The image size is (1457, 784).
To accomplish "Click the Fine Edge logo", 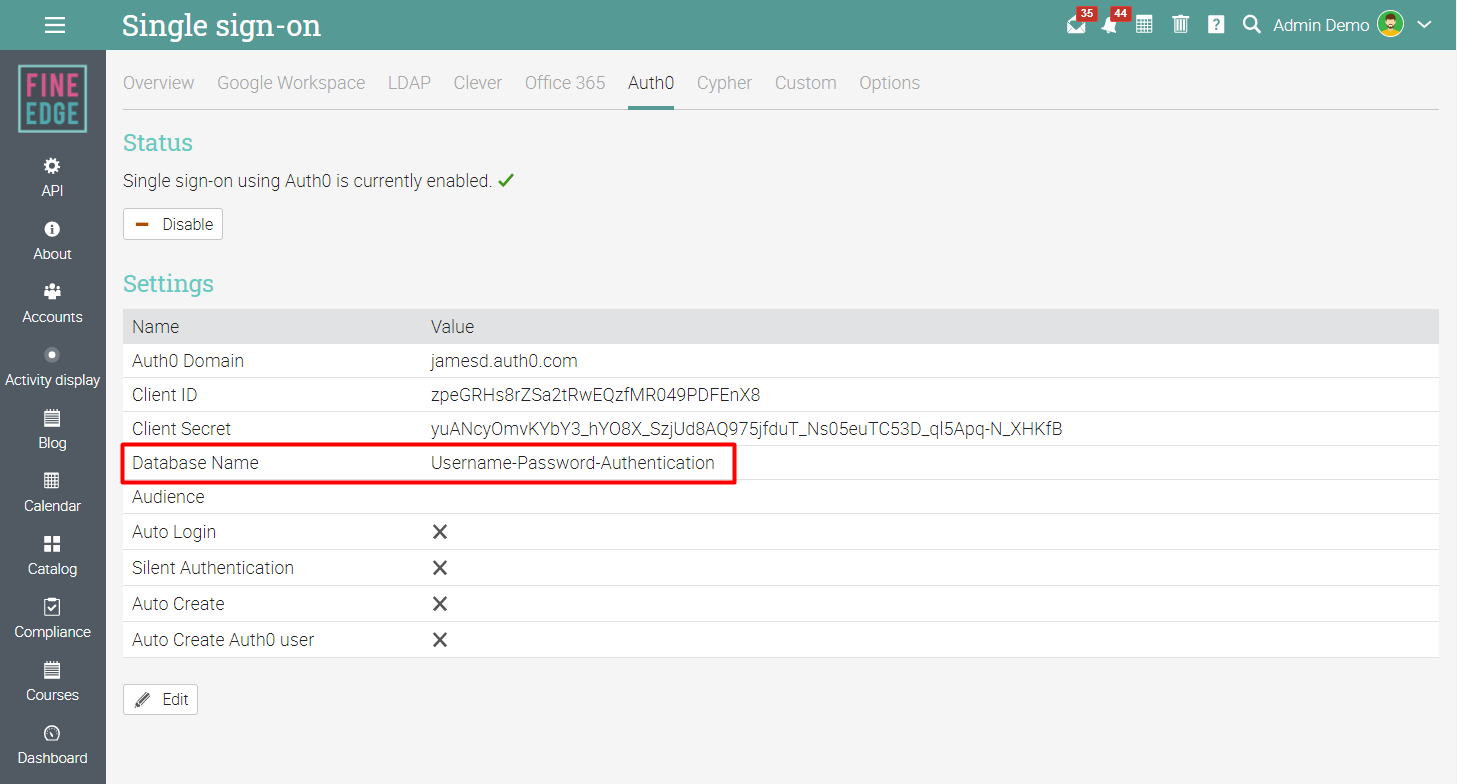I will 52,99.
